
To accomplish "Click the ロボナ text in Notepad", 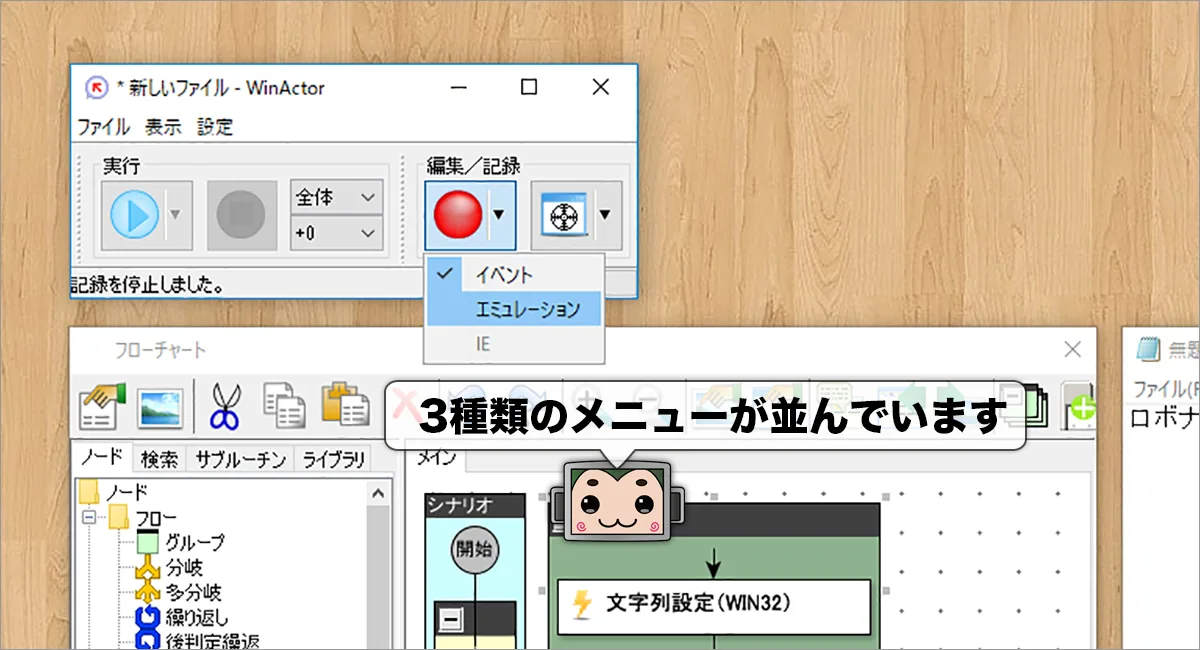I will [1164, 418].
